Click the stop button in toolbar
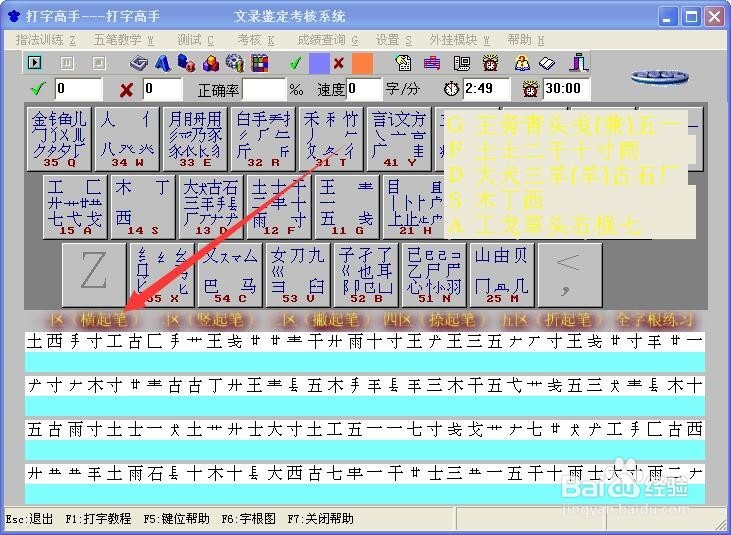 pos(99,62)
